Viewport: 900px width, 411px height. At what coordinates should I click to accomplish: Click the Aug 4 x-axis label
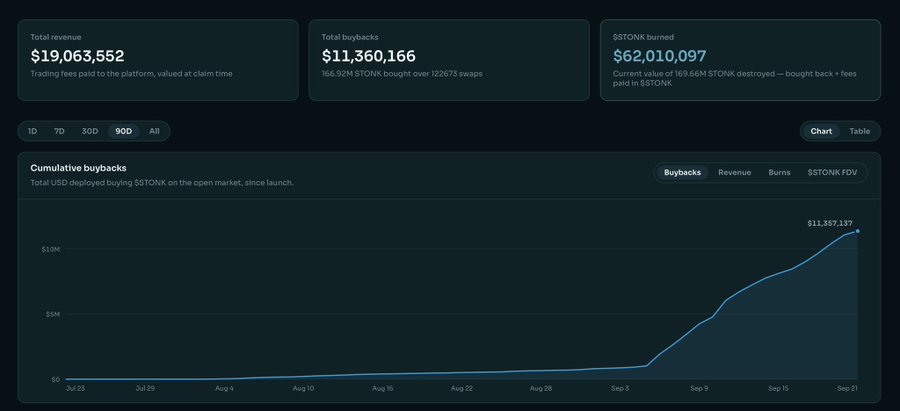(x=224, y=389)
